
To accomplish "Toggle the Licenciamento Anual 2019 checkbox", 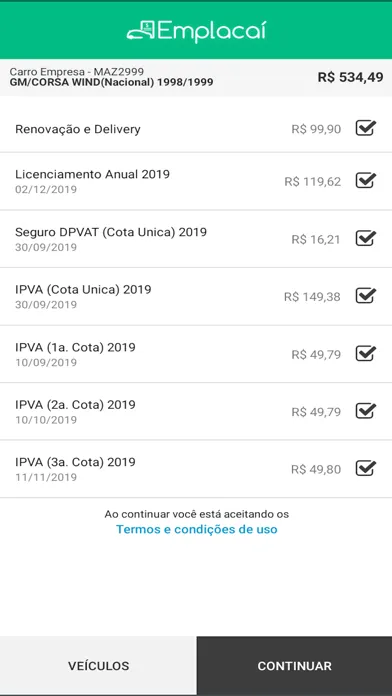I will tap(366, 181).
